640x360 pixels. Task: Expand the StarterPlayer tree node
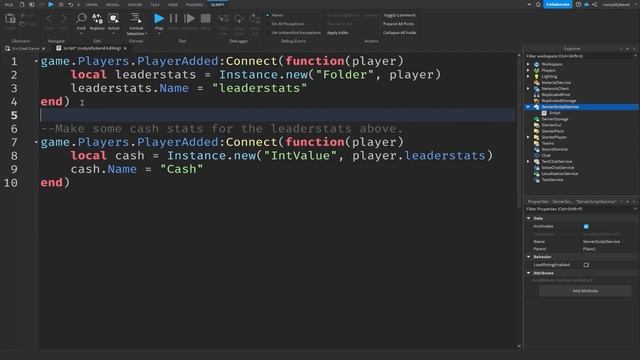(528, 137)
